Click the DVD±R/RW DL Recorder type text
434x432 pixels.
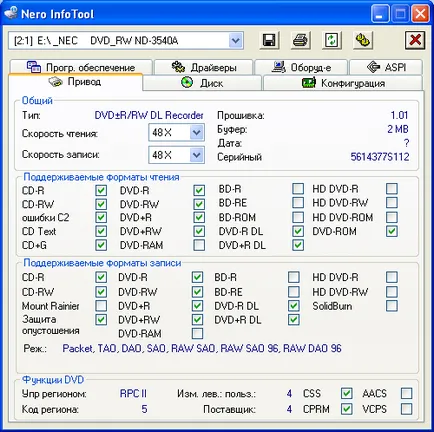(x=149, y=115)
